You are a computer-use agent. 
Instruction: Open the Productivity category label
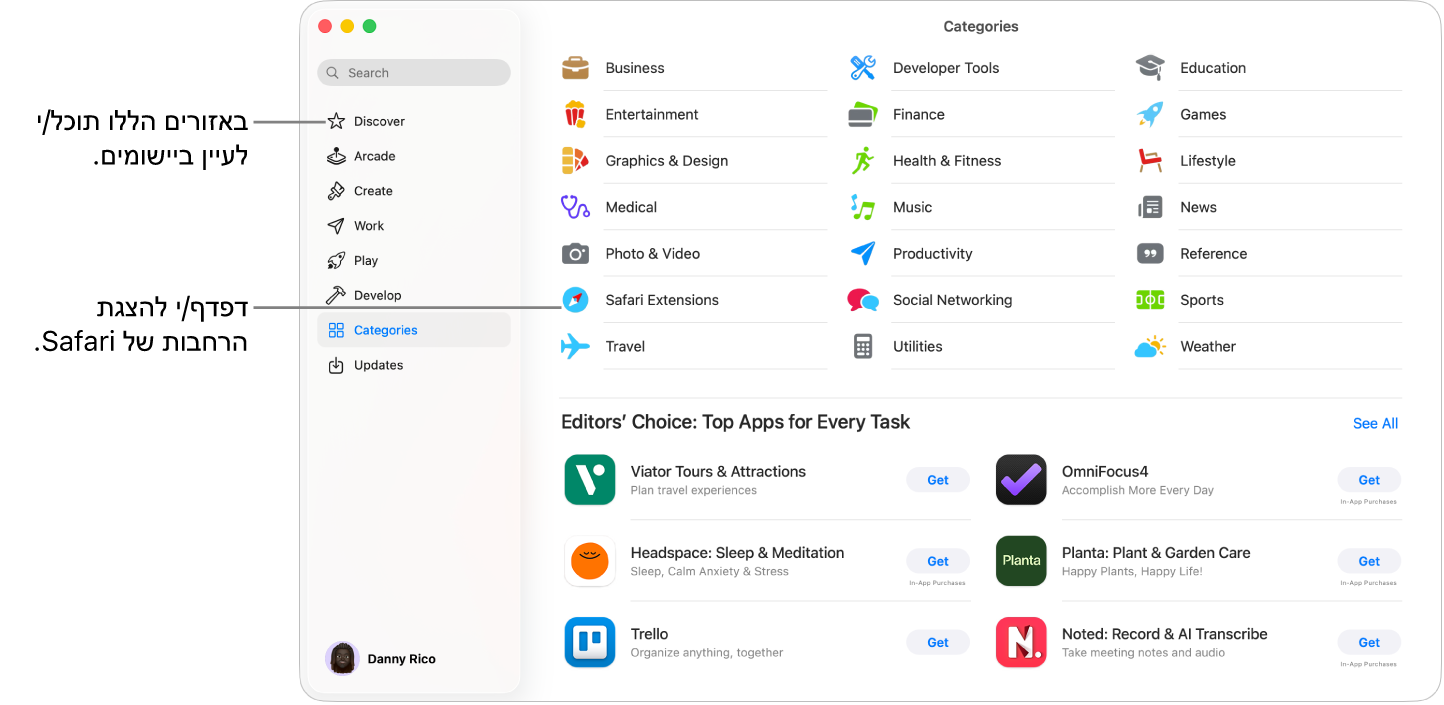[932, 254]
